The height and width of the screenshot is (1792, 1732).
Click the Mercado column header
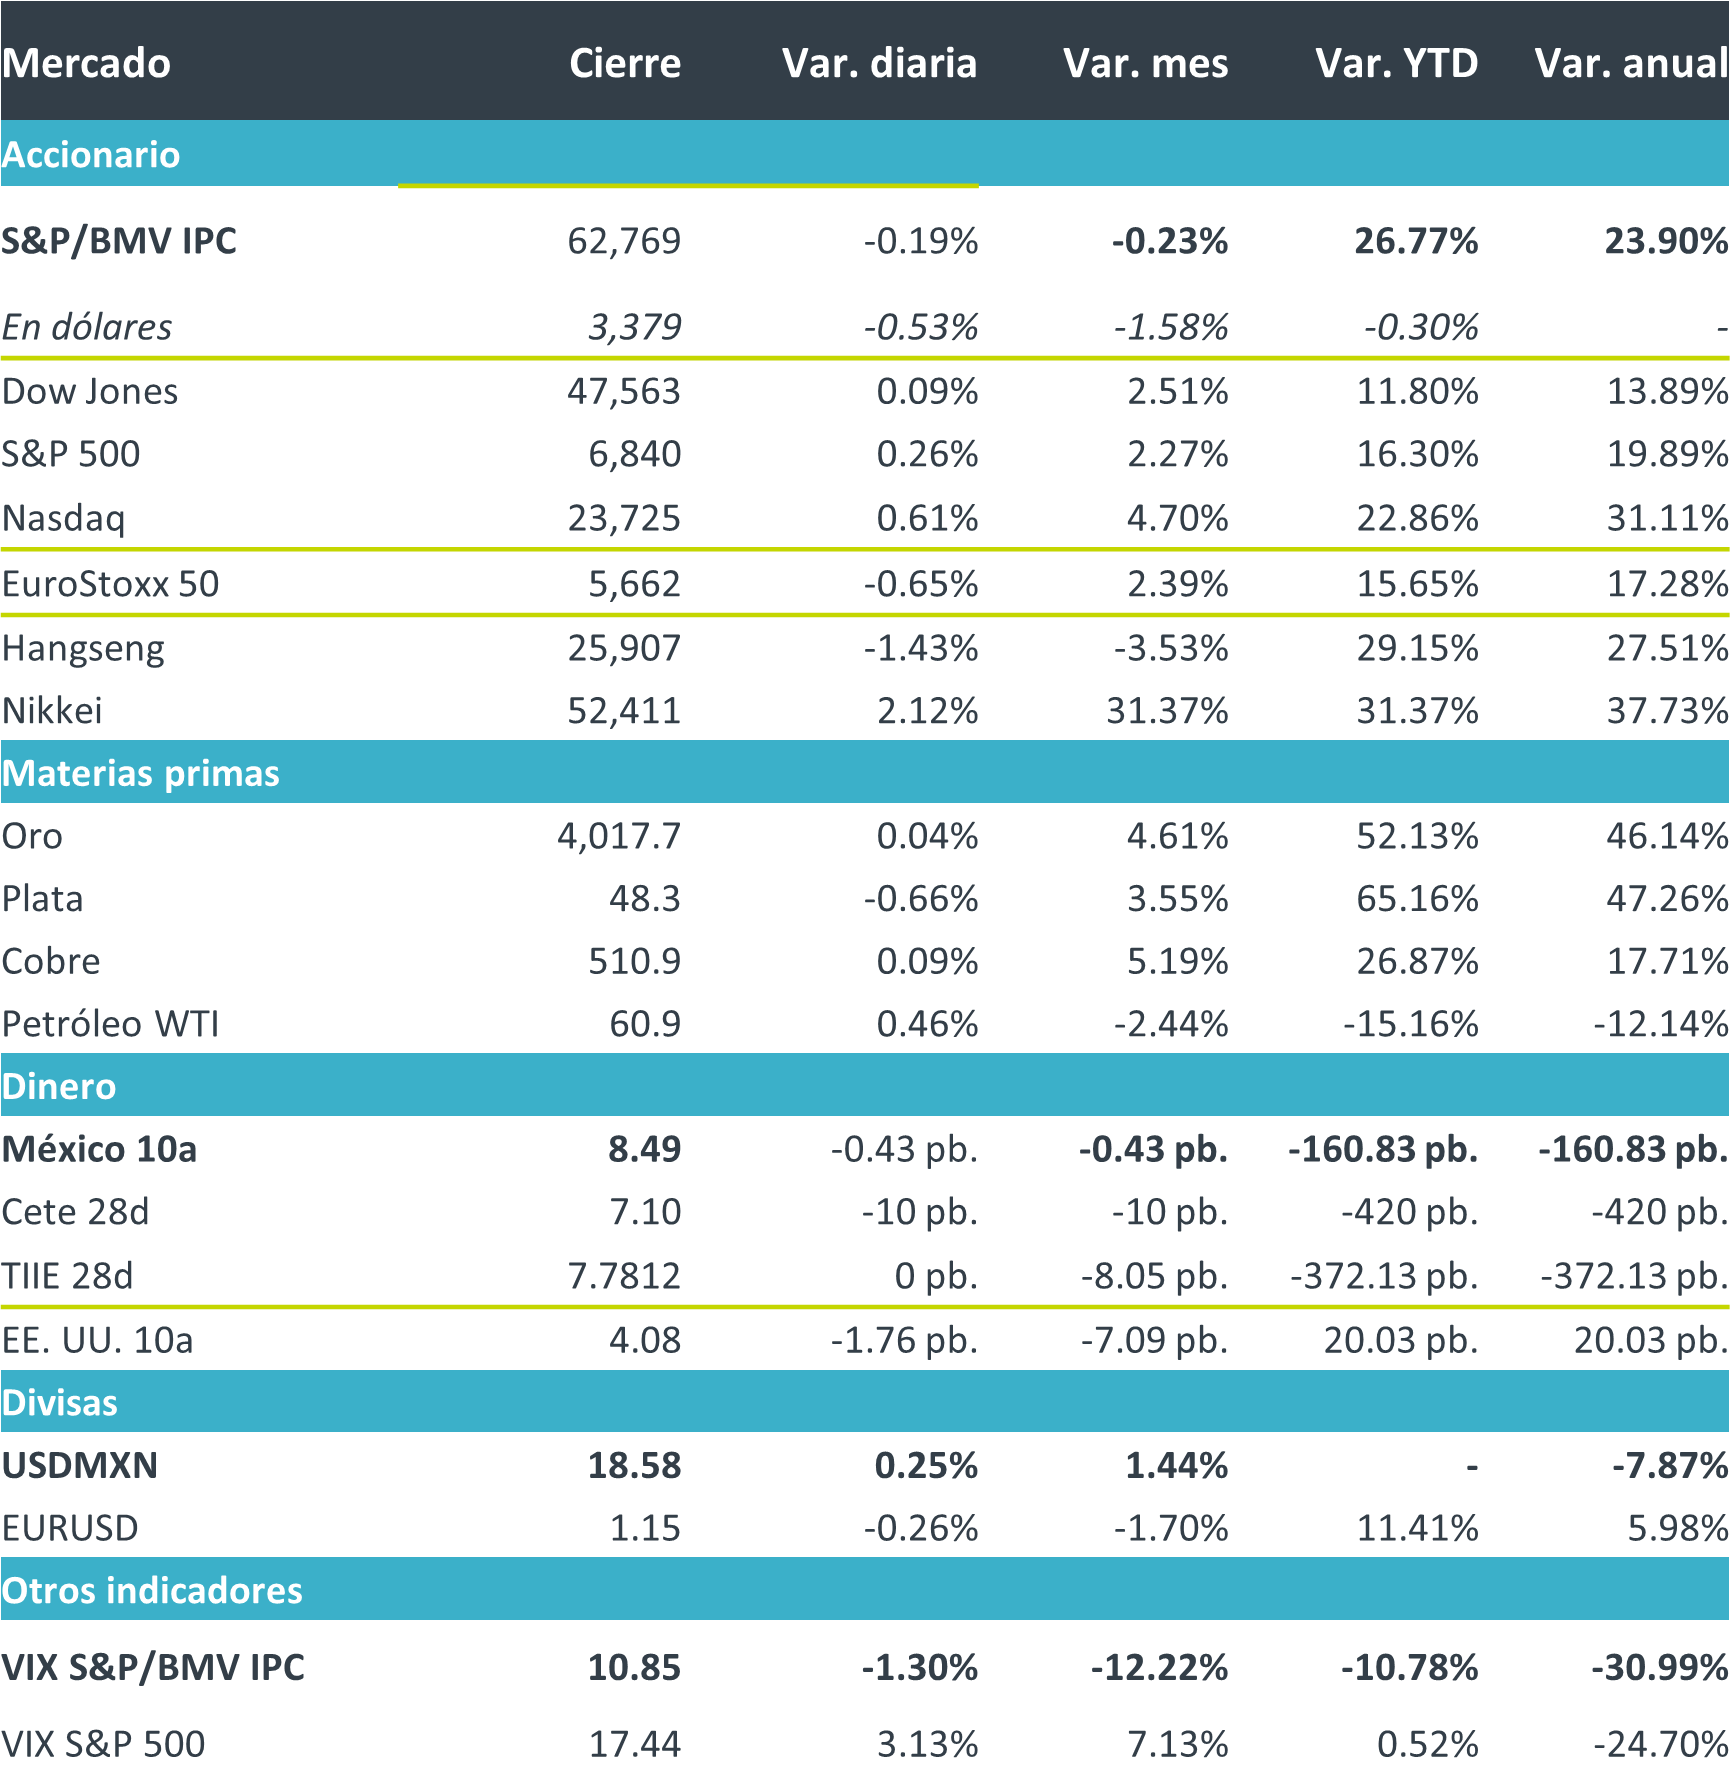tap(86, 63)
